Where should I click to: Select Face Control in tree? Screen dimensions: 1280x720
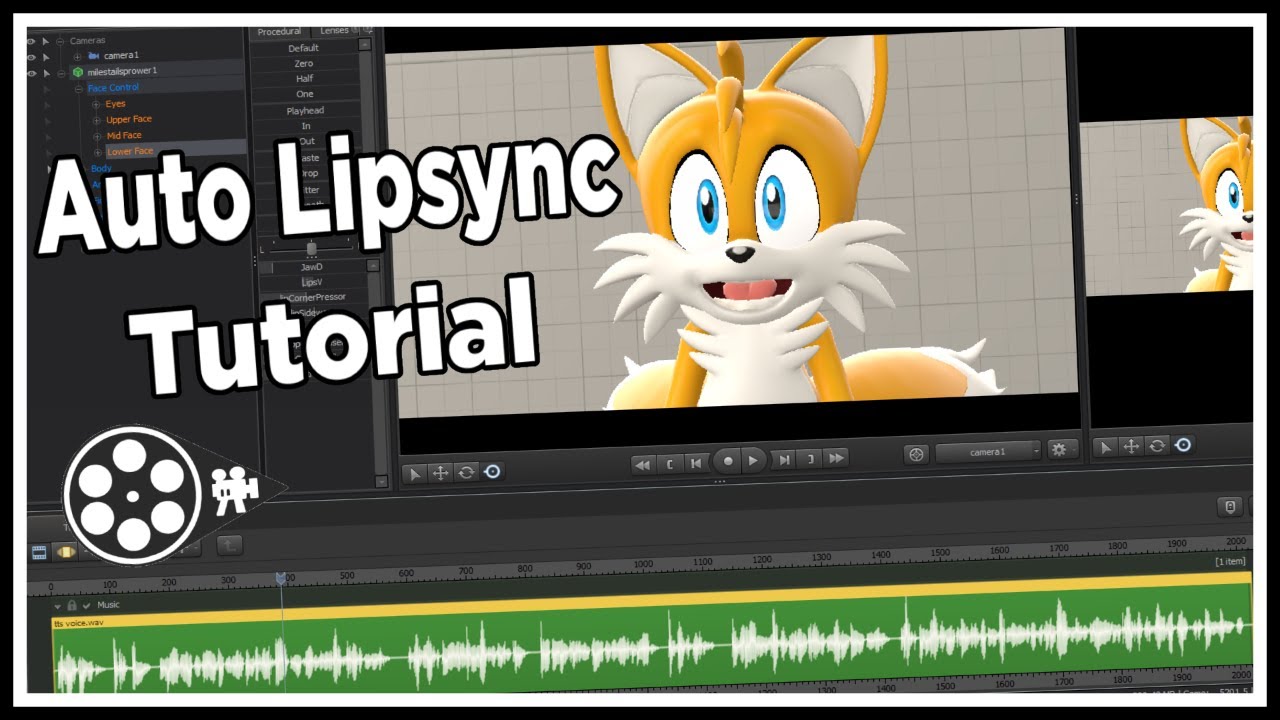[113, 88]
